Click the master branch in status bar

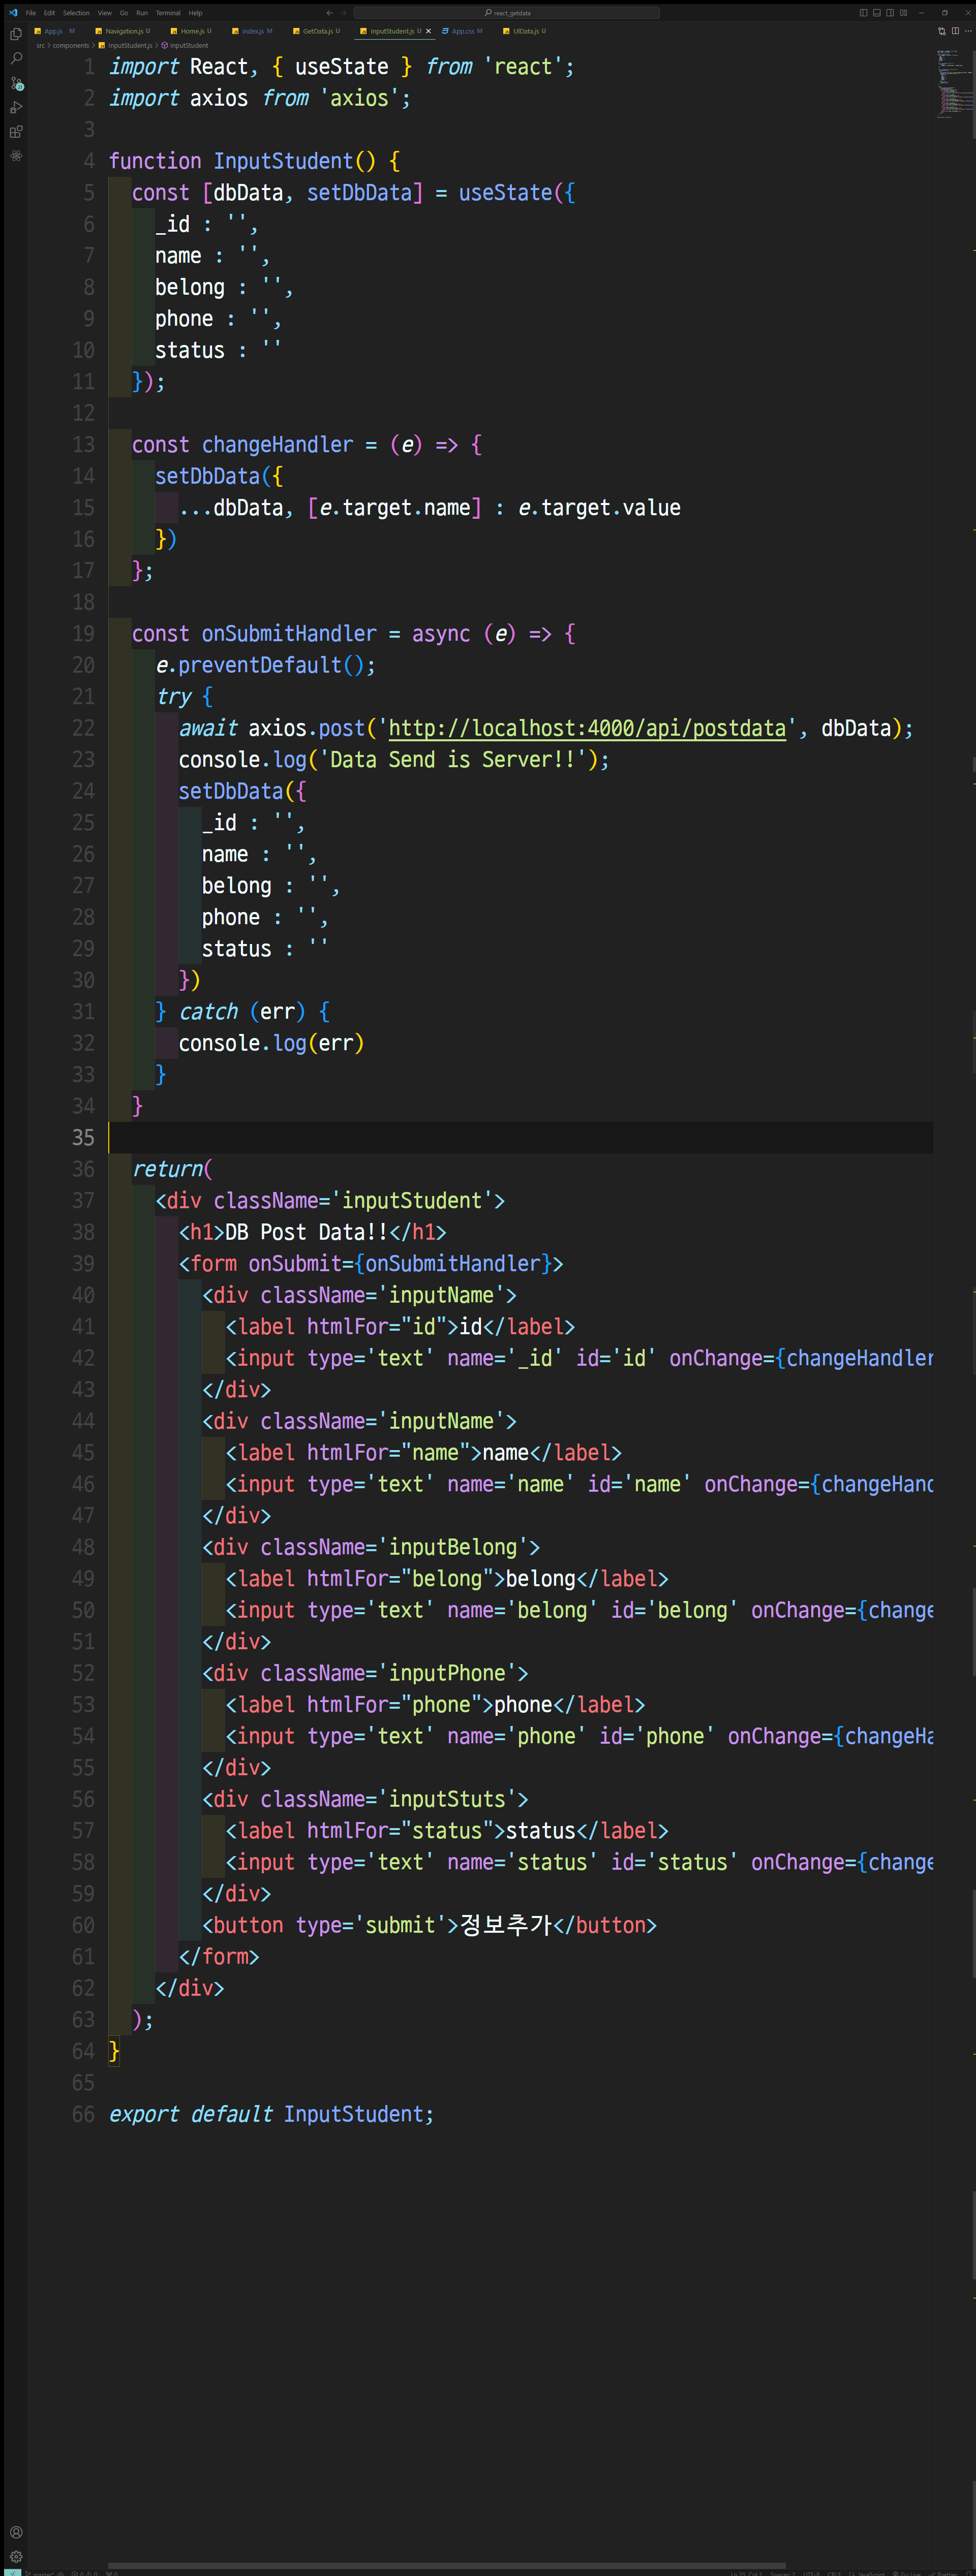(x=40, y=2573)
